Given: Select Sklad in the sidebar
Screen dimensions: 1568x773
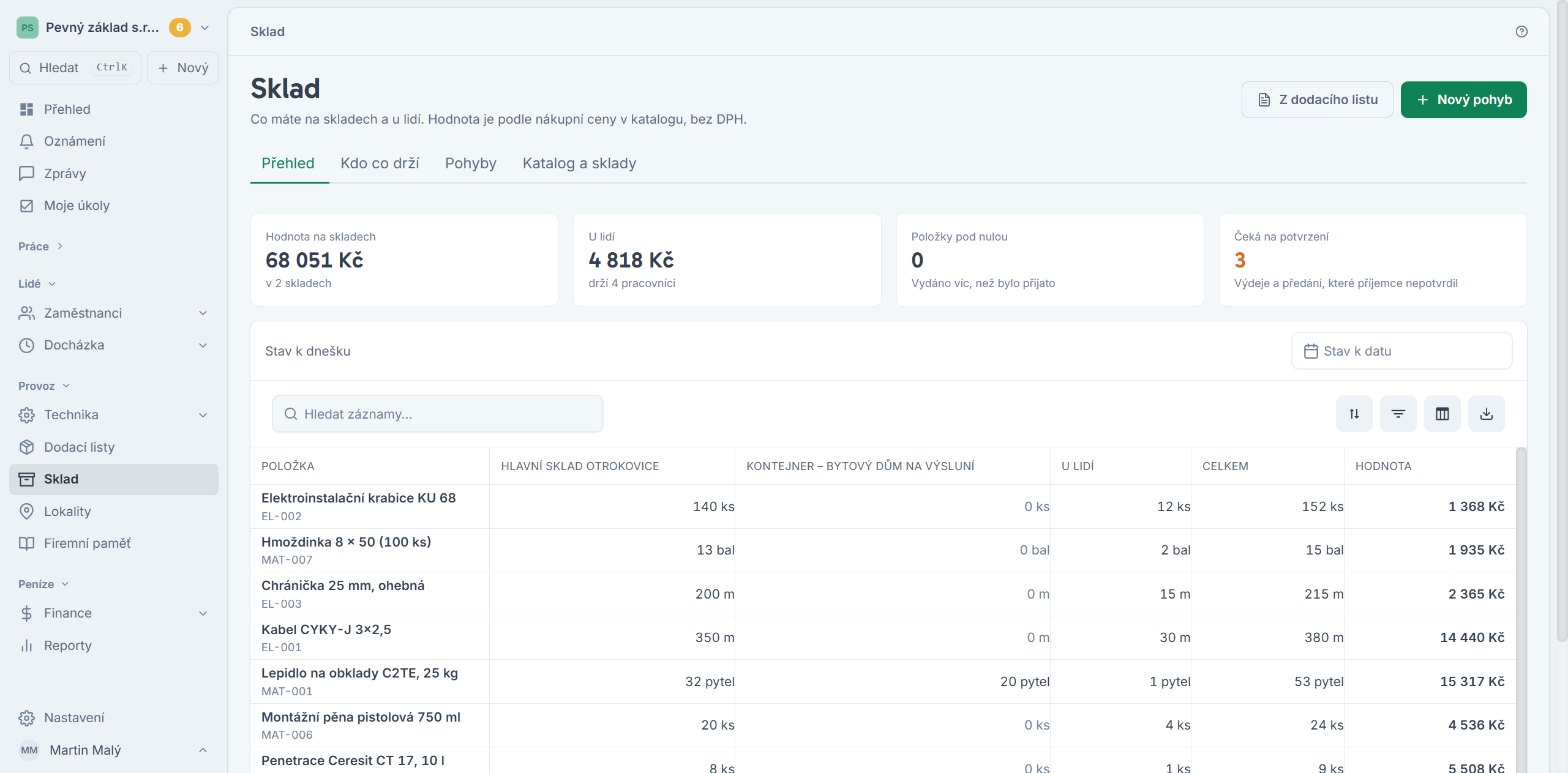Looking at the screenshot, I should coord(113,479).
